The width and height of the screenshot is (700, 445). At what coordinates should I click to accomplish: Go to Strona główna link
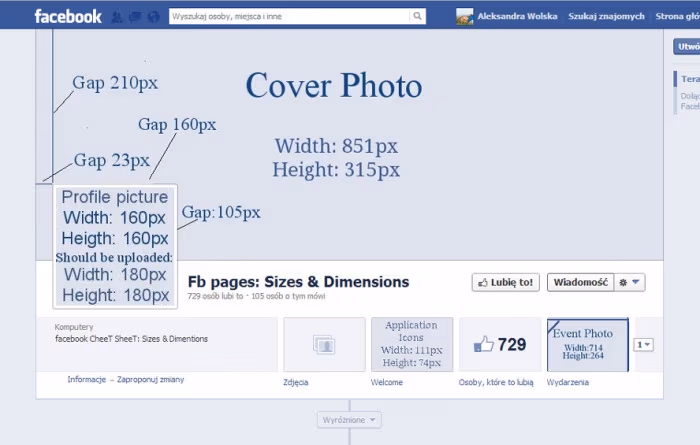point(677,16)
